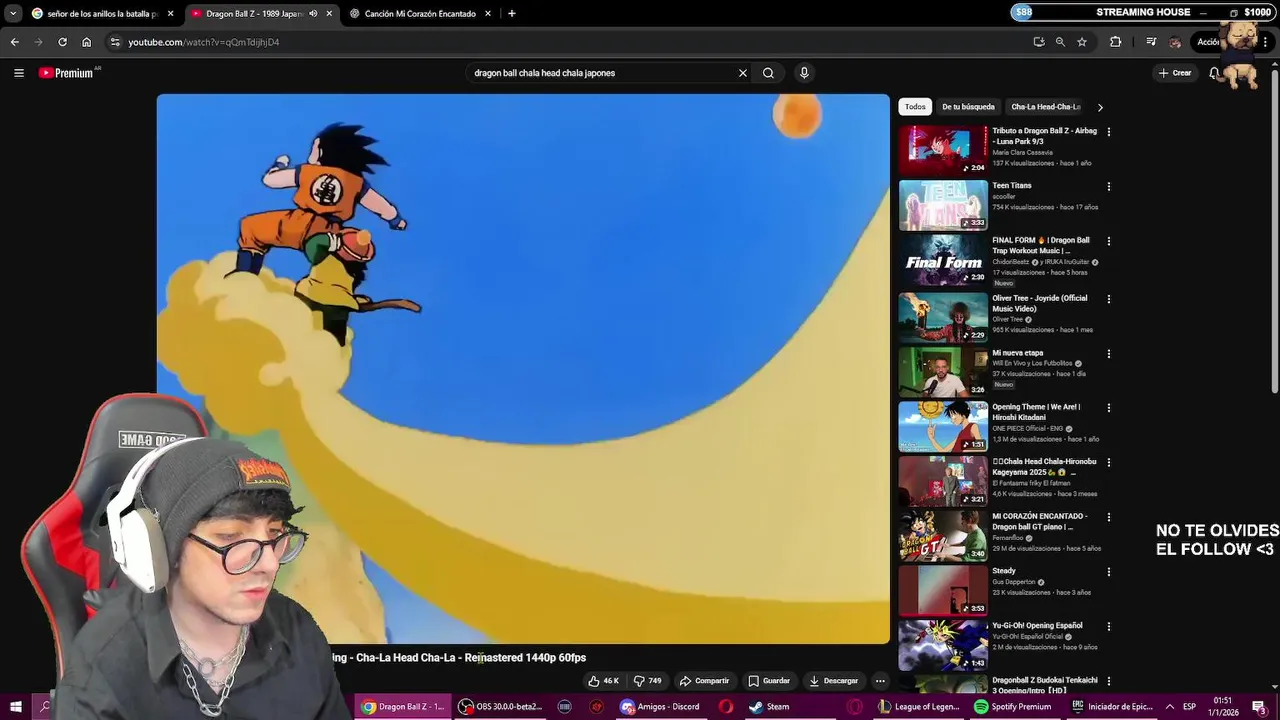
Task: Switch to señor de los anillos tab
Action: click(x=104, y=14)
